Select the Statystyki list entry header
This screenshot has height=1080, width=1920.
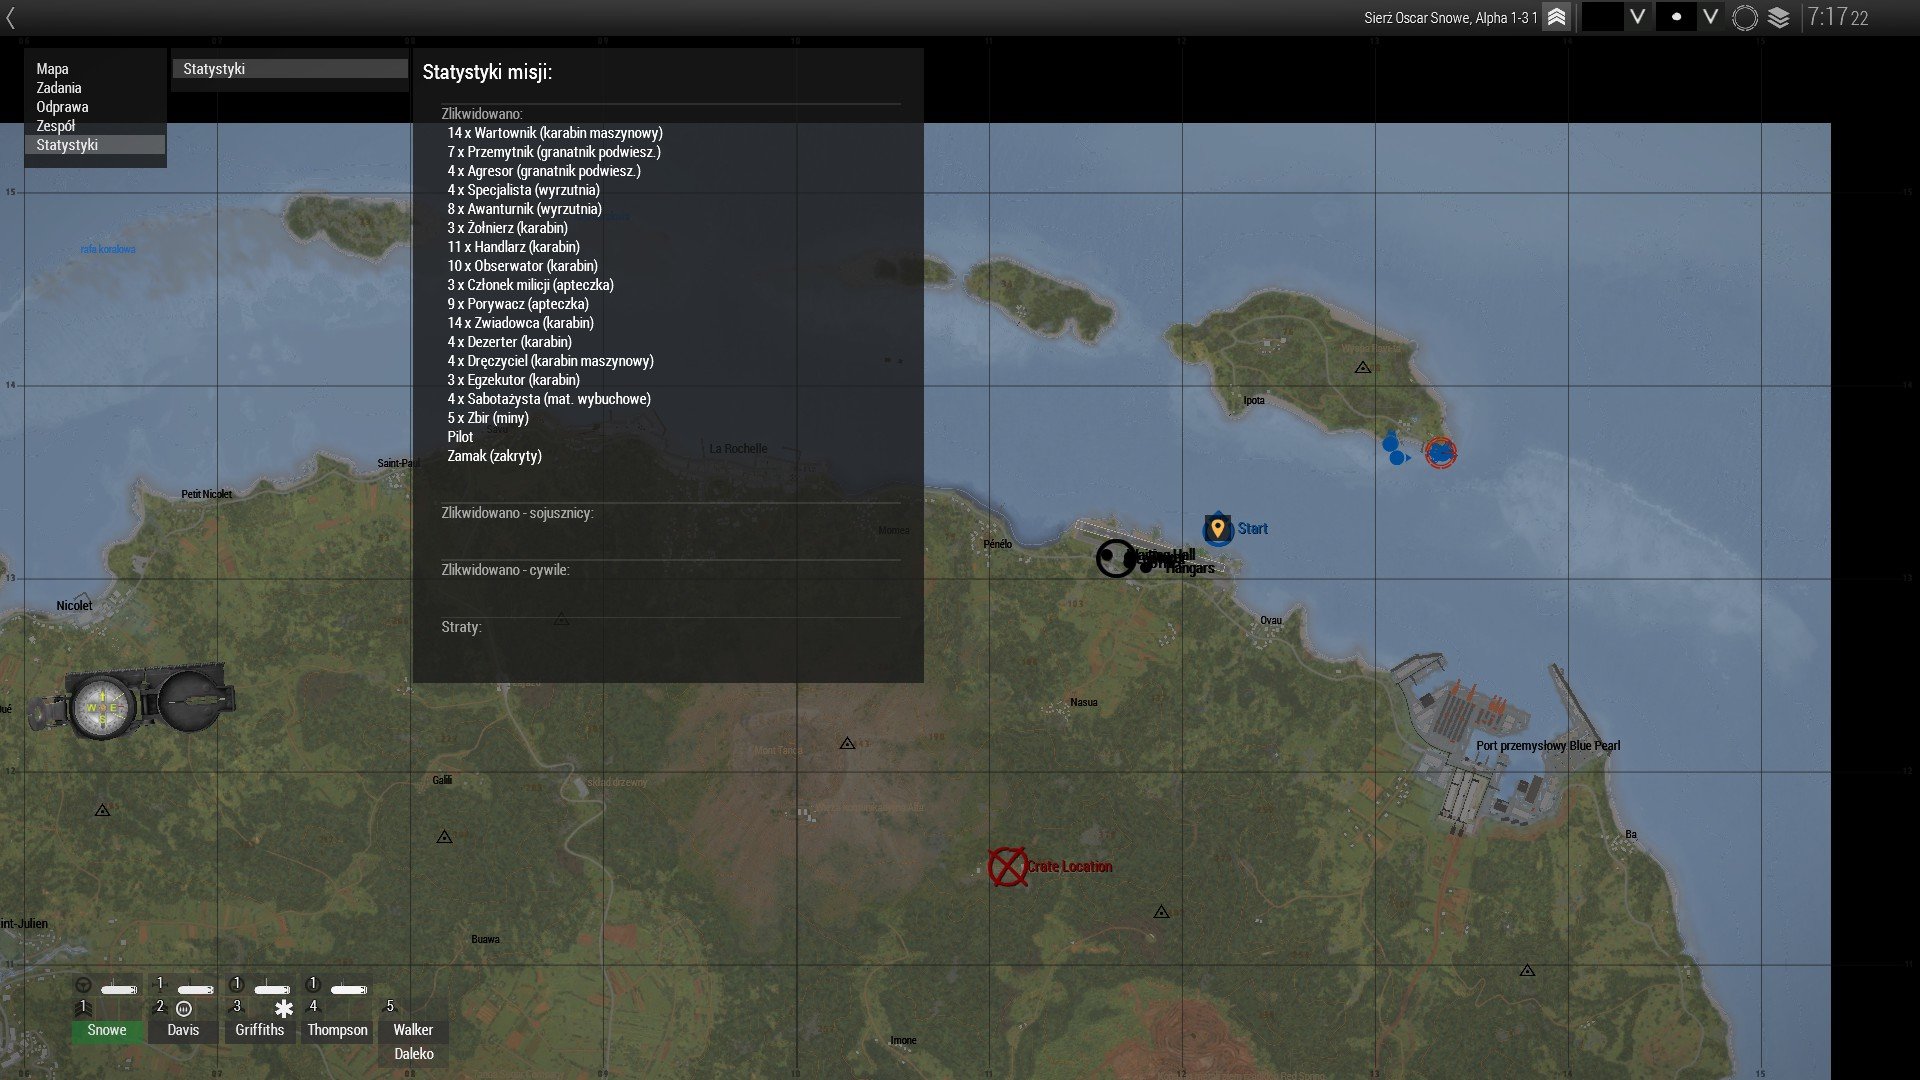[x=290, y=69]
